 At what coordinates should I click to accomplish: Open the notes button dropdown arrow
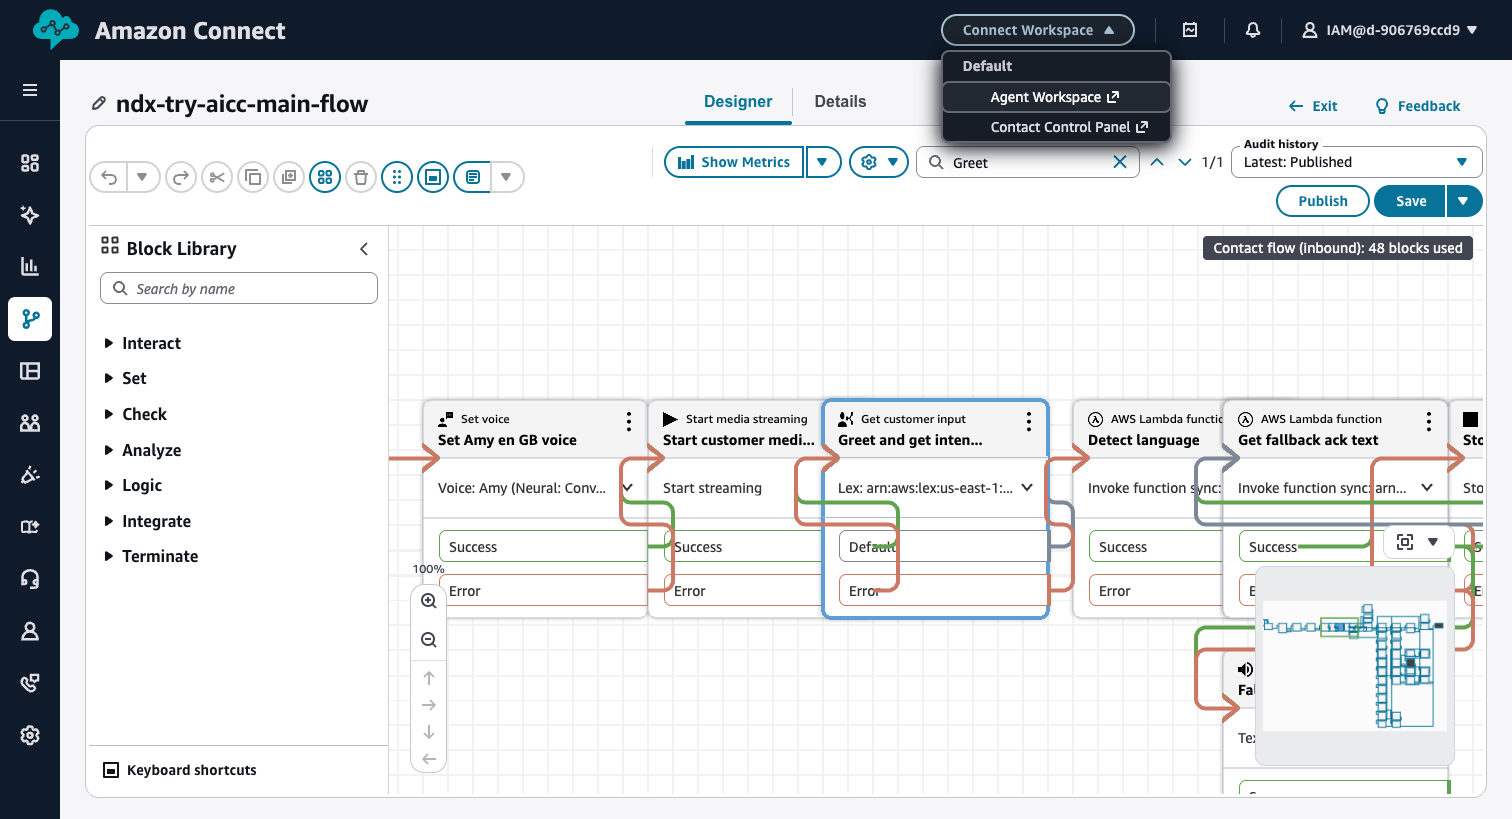click(x=507, y=177)
